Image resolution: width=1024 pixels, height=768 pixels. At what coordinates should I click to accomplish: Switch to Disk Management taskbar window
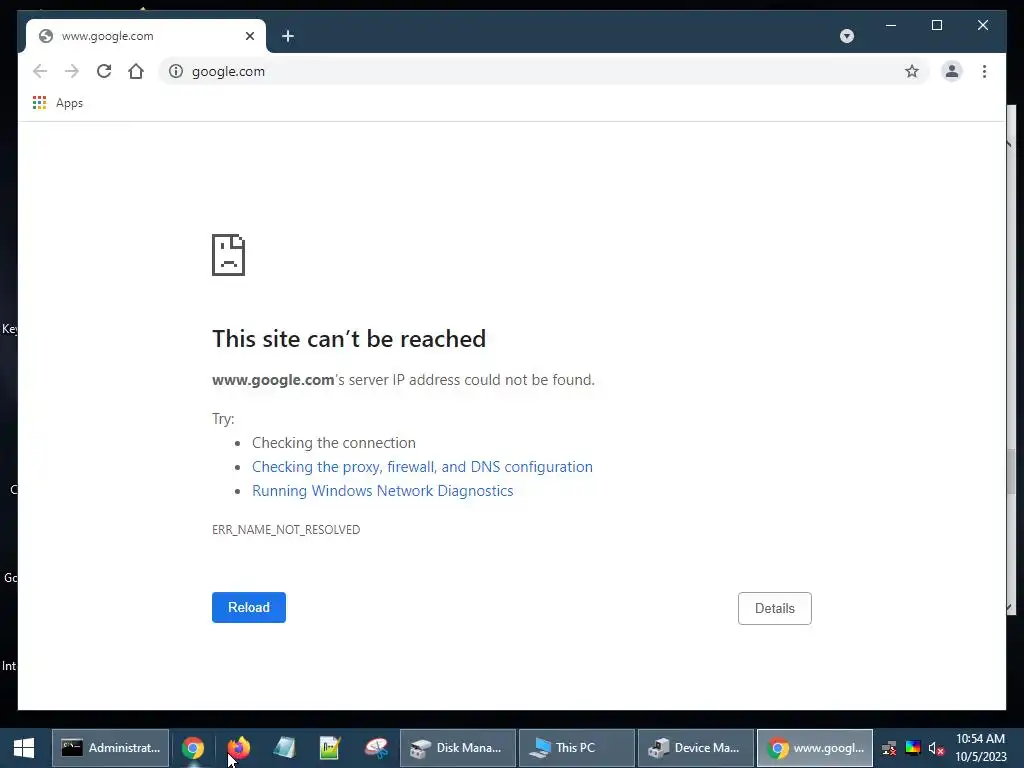(x=458, y=748)
